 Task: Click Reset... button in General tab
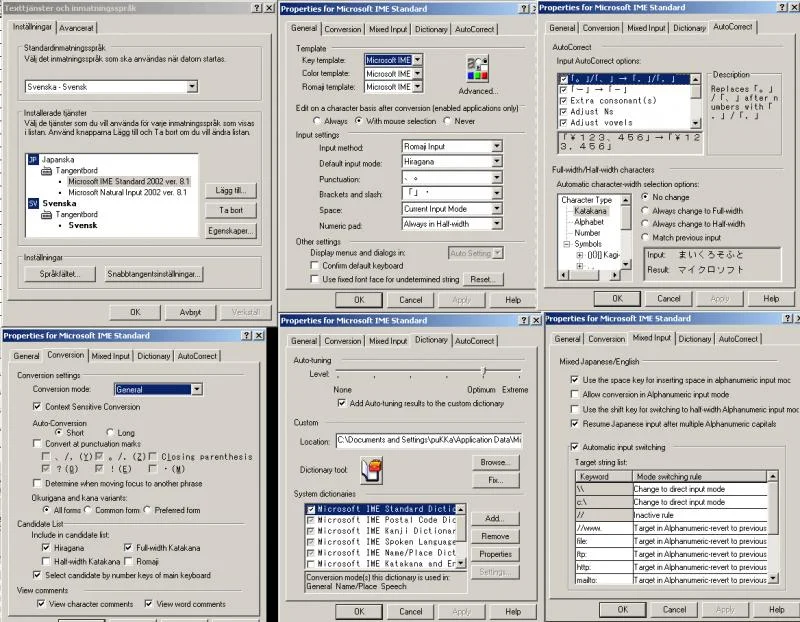coord(483,280)
